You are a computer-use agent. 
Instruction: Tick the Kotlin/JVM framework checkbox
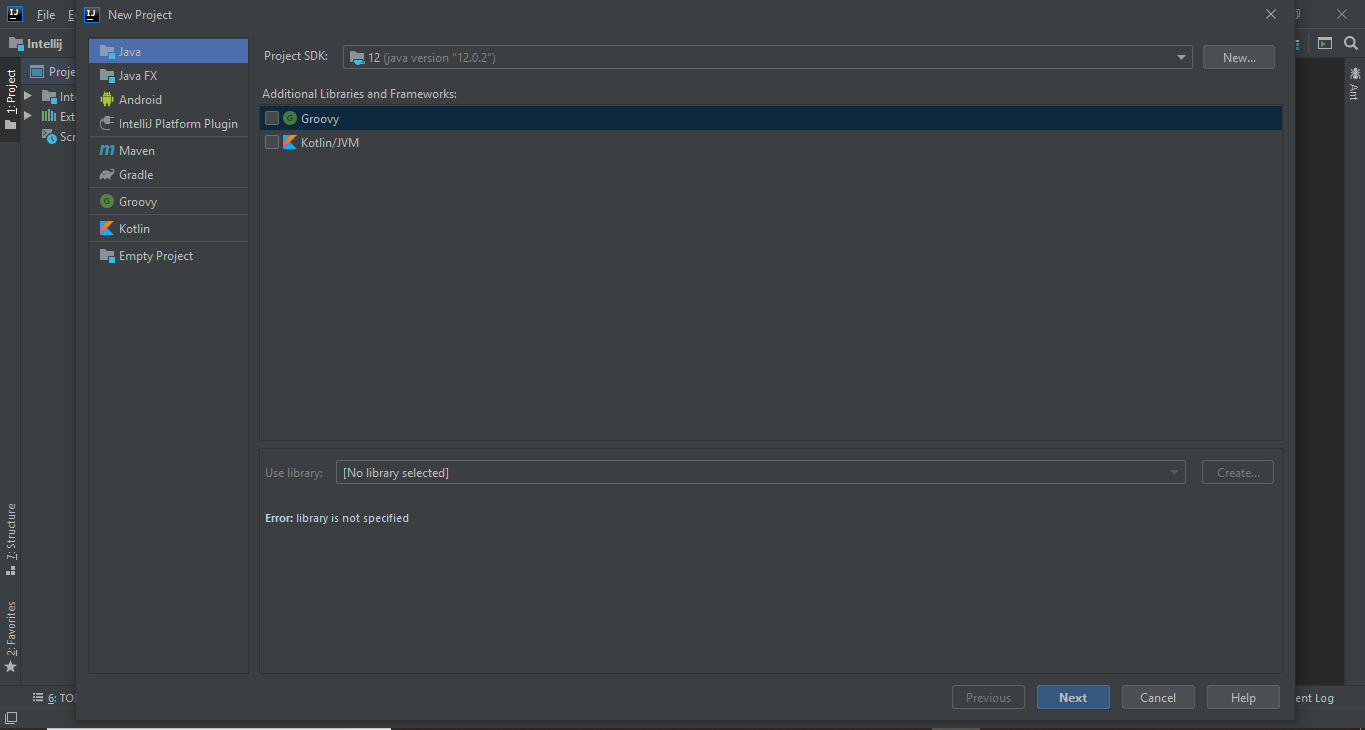click(x=272, y=142)
